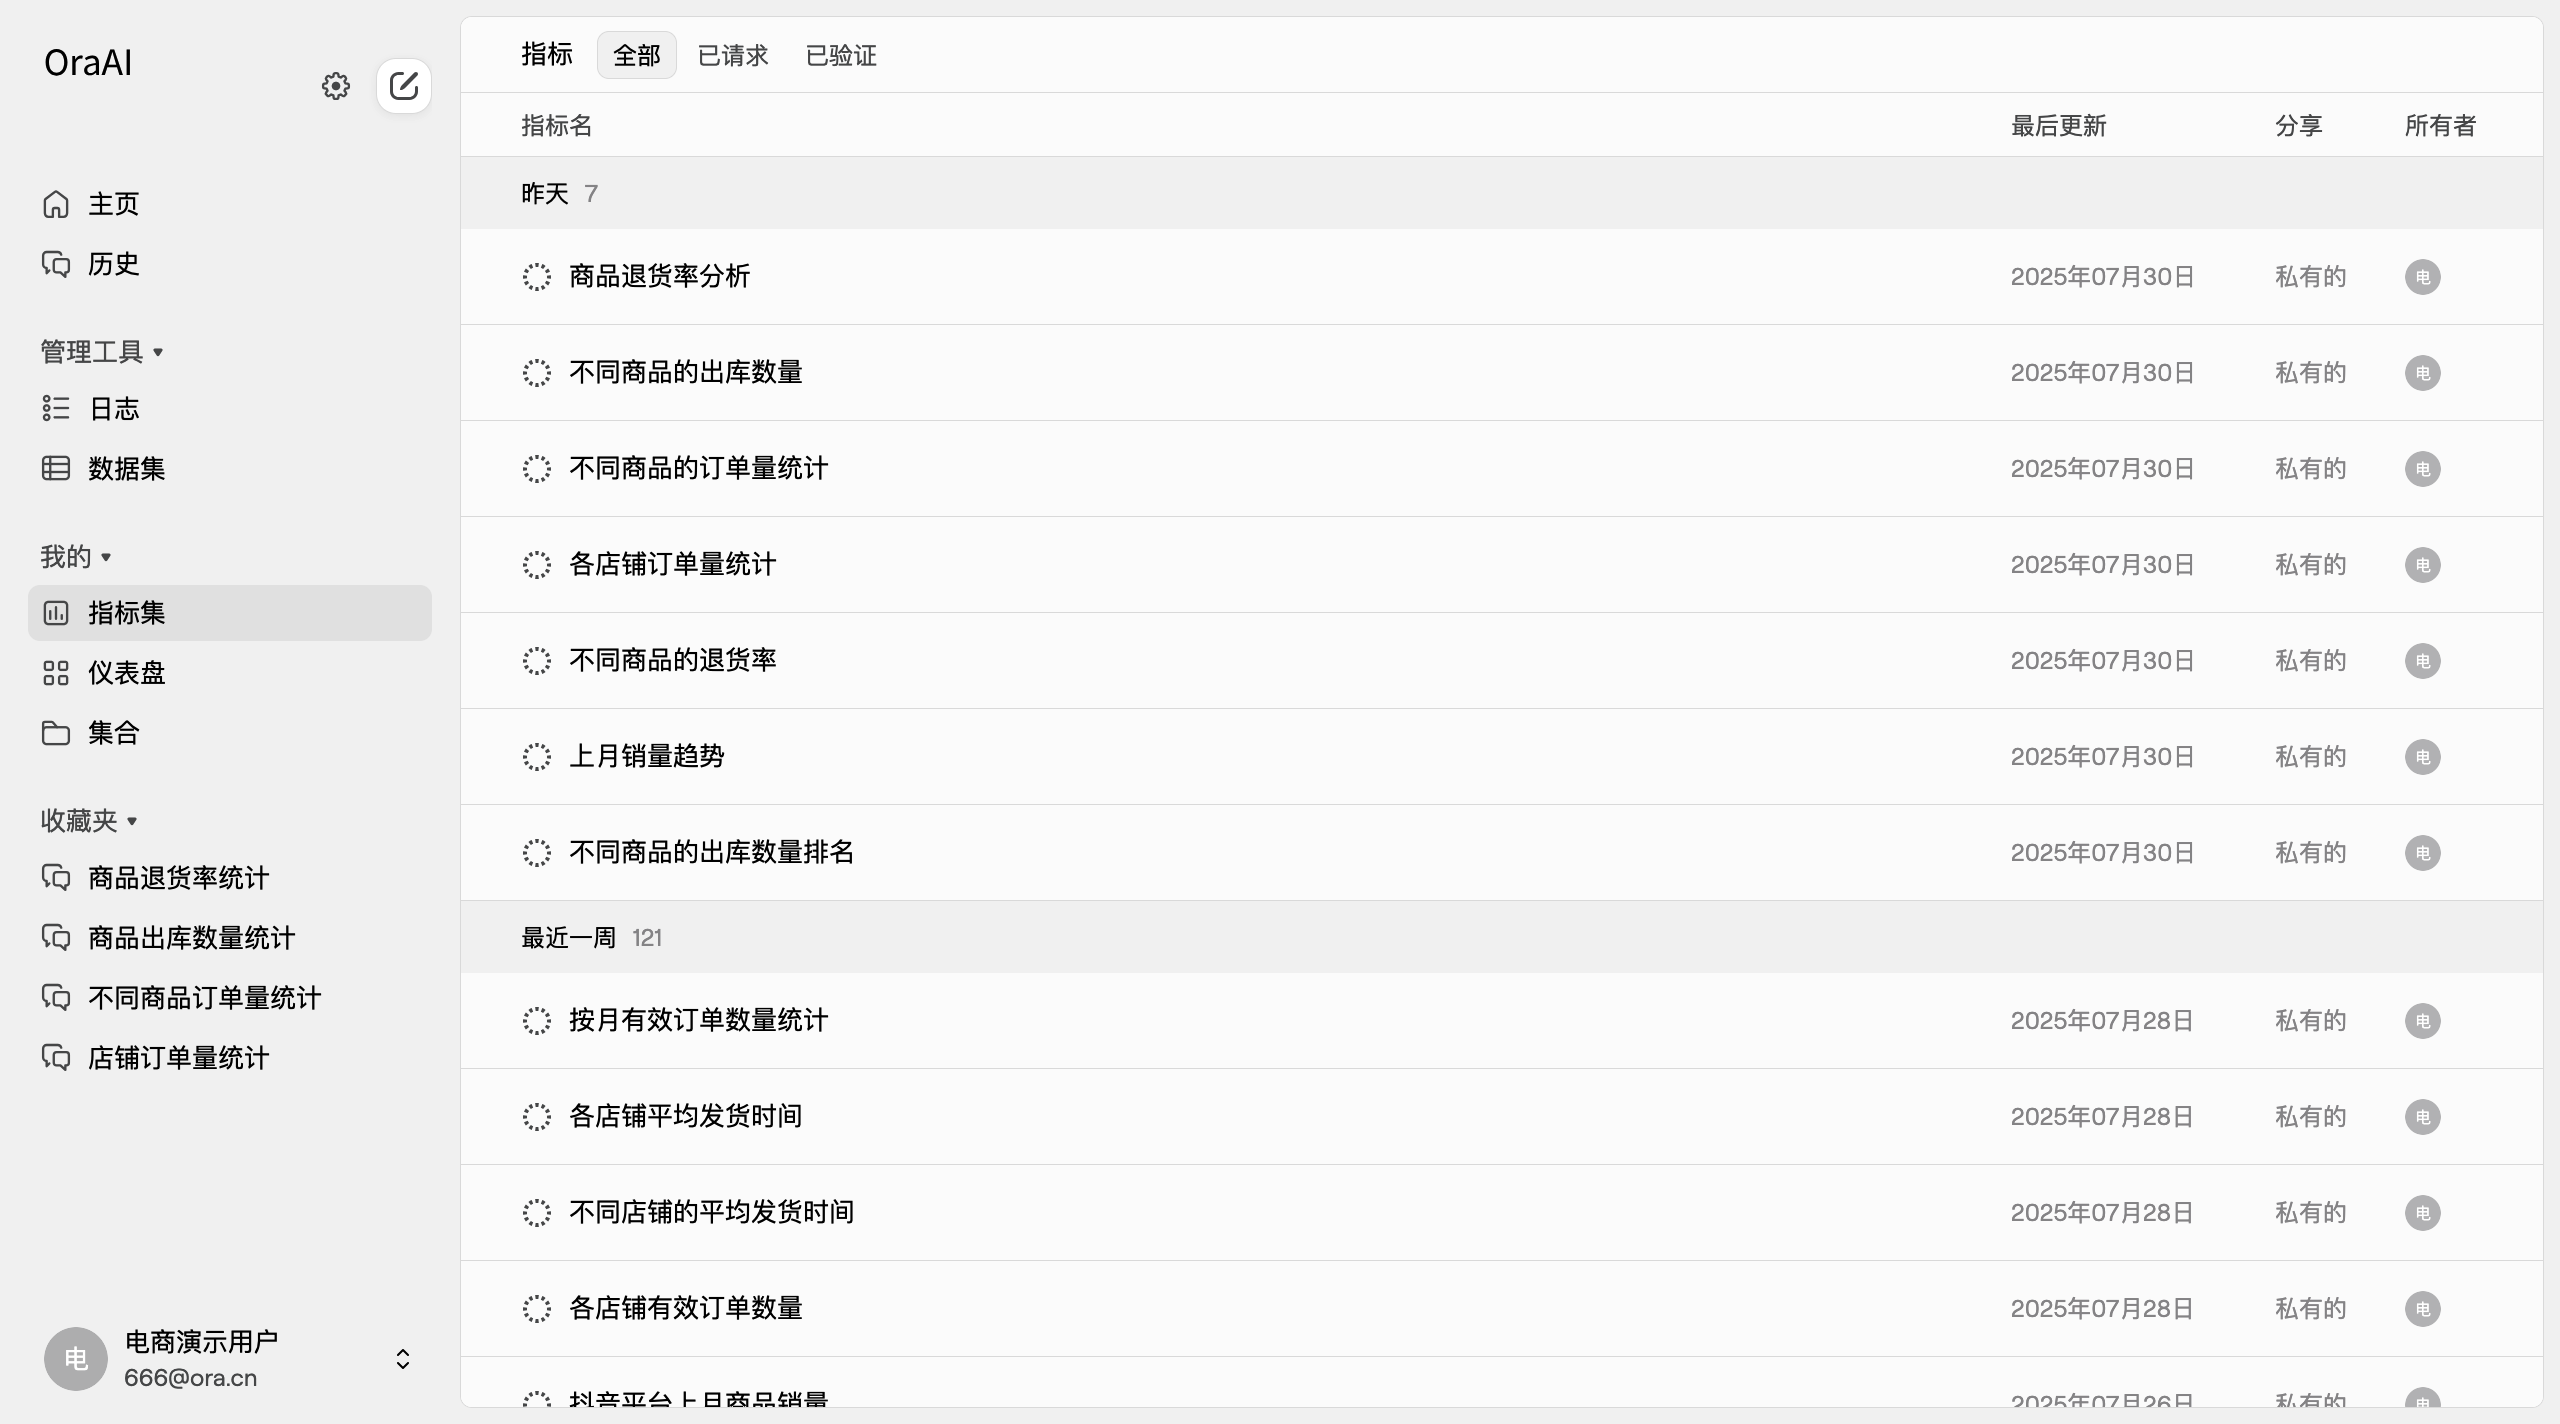The width and height of the screenshot is (2560, 1424).
Task: Open the 商品退货率分析 metric
Action: tap(659, 277)
